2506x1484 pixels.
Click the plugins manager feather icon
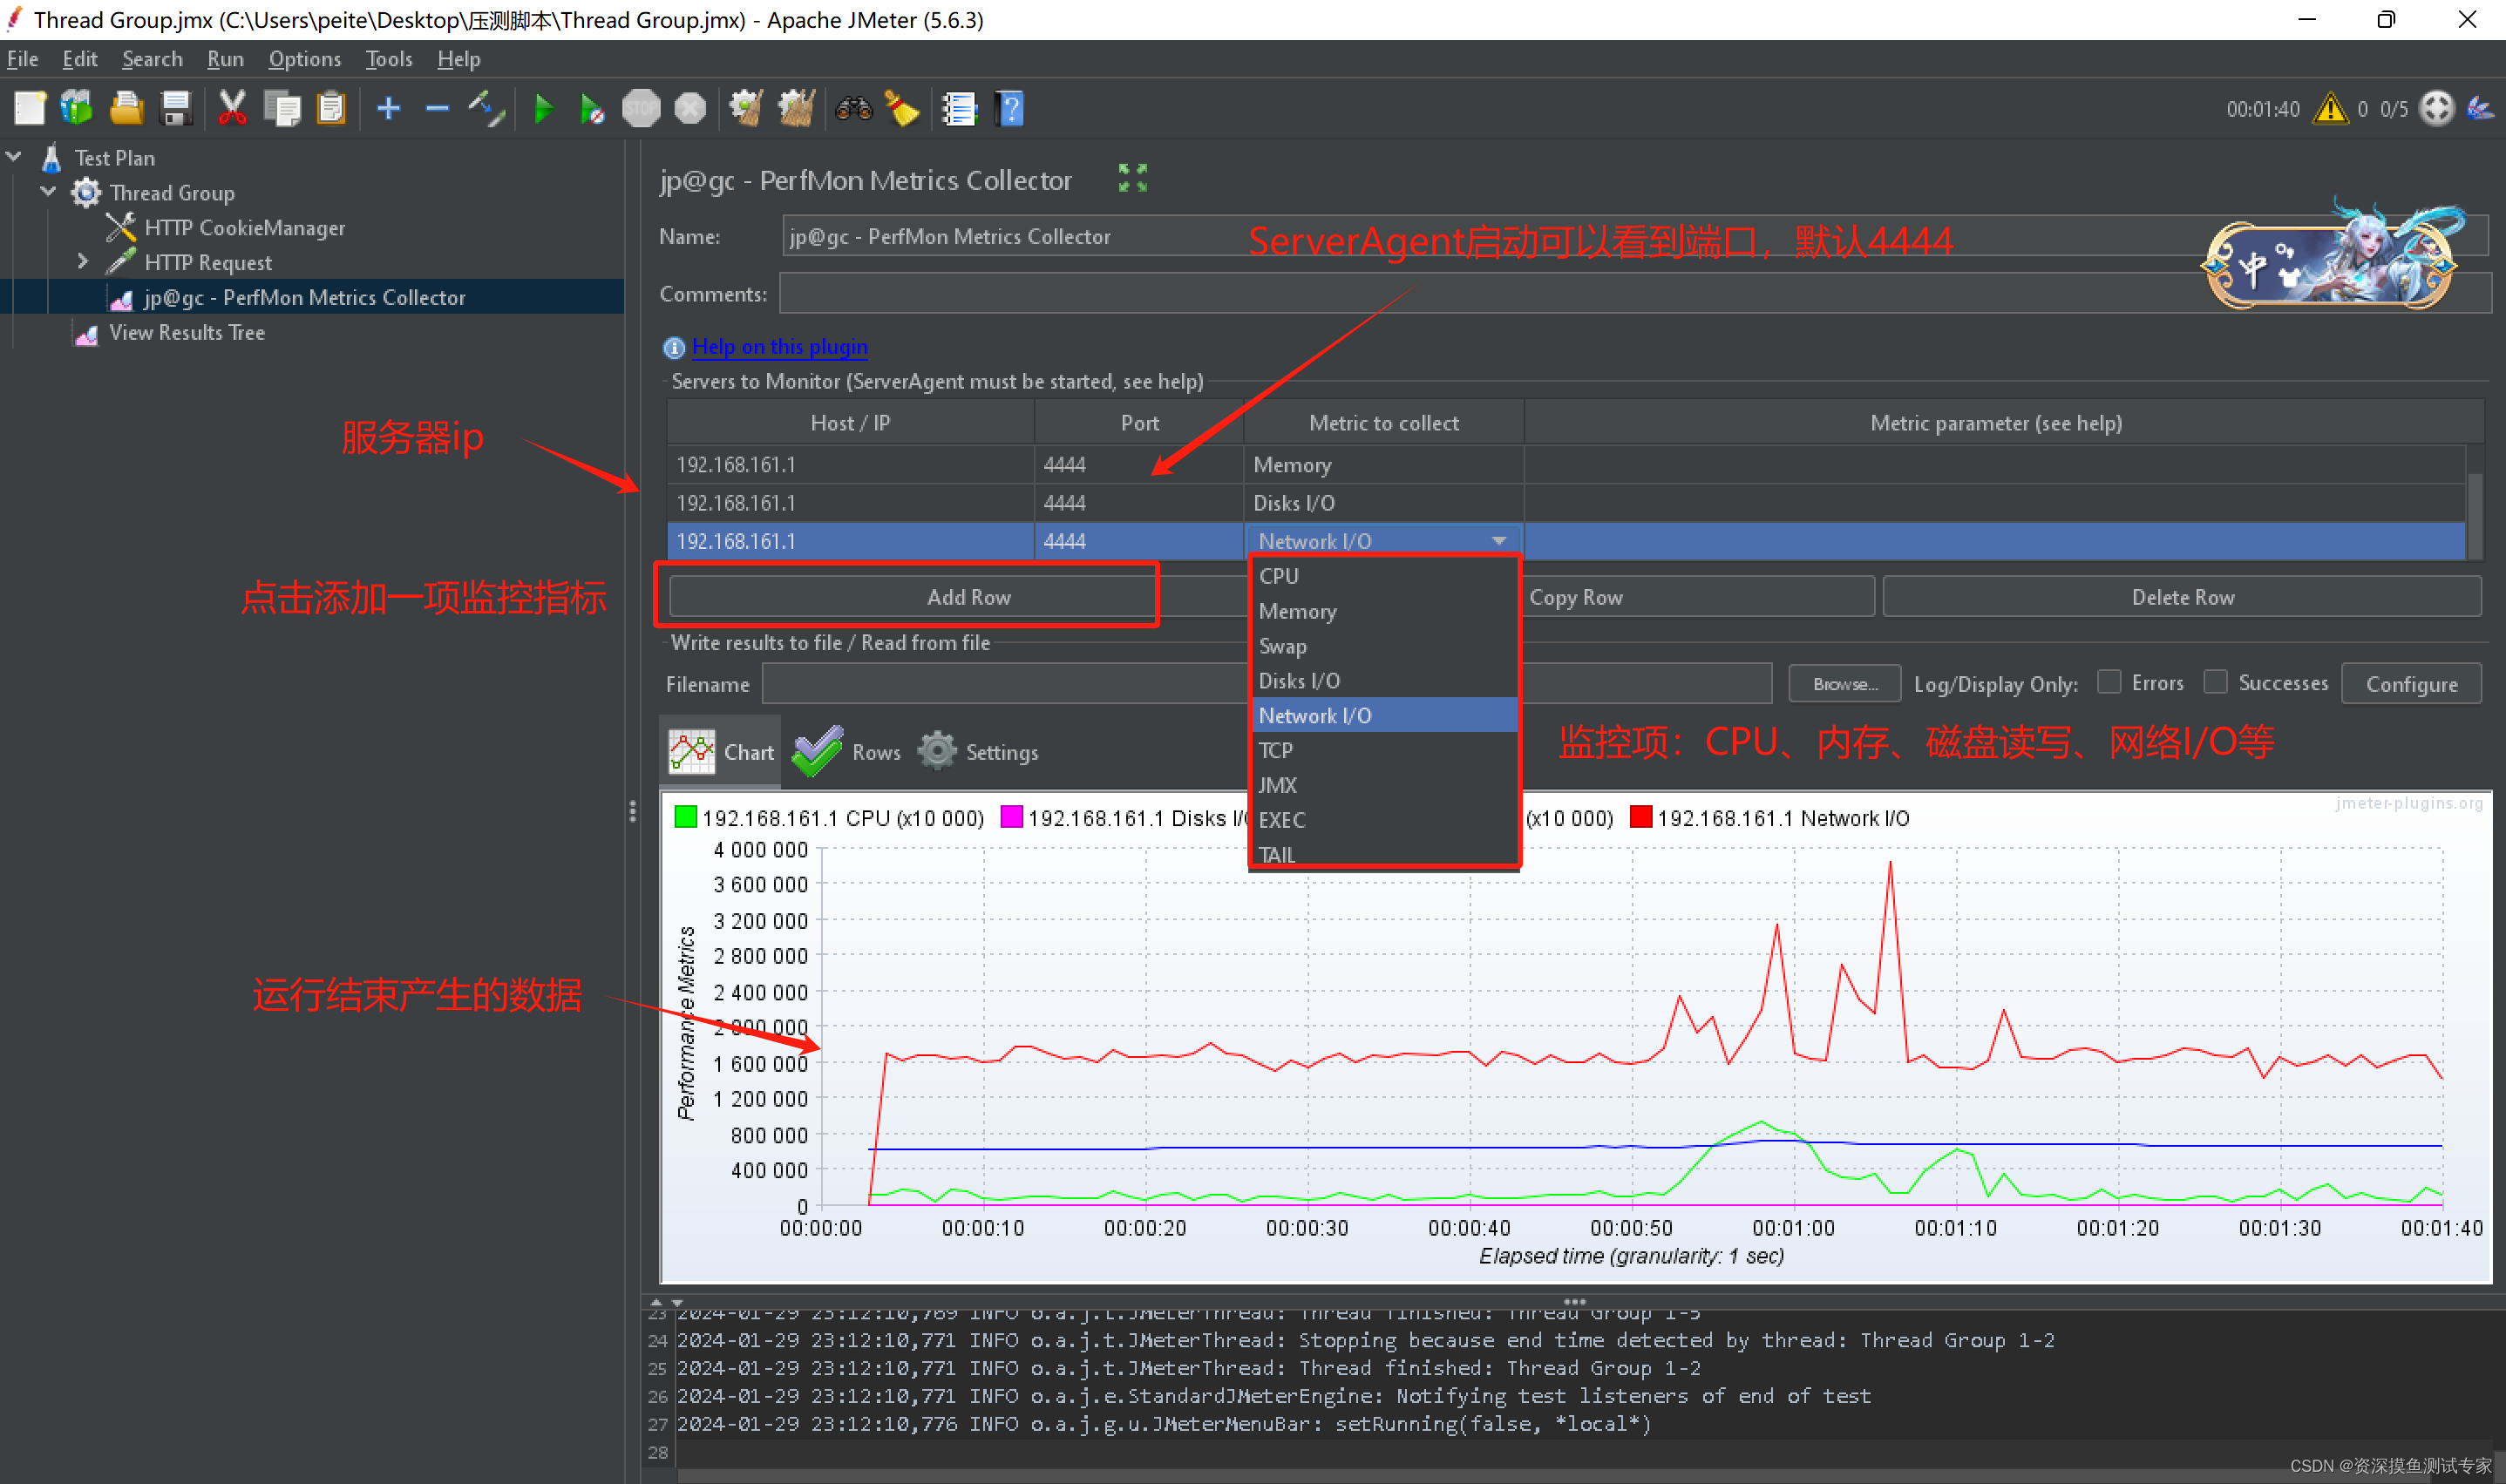tap(2480, 108)
